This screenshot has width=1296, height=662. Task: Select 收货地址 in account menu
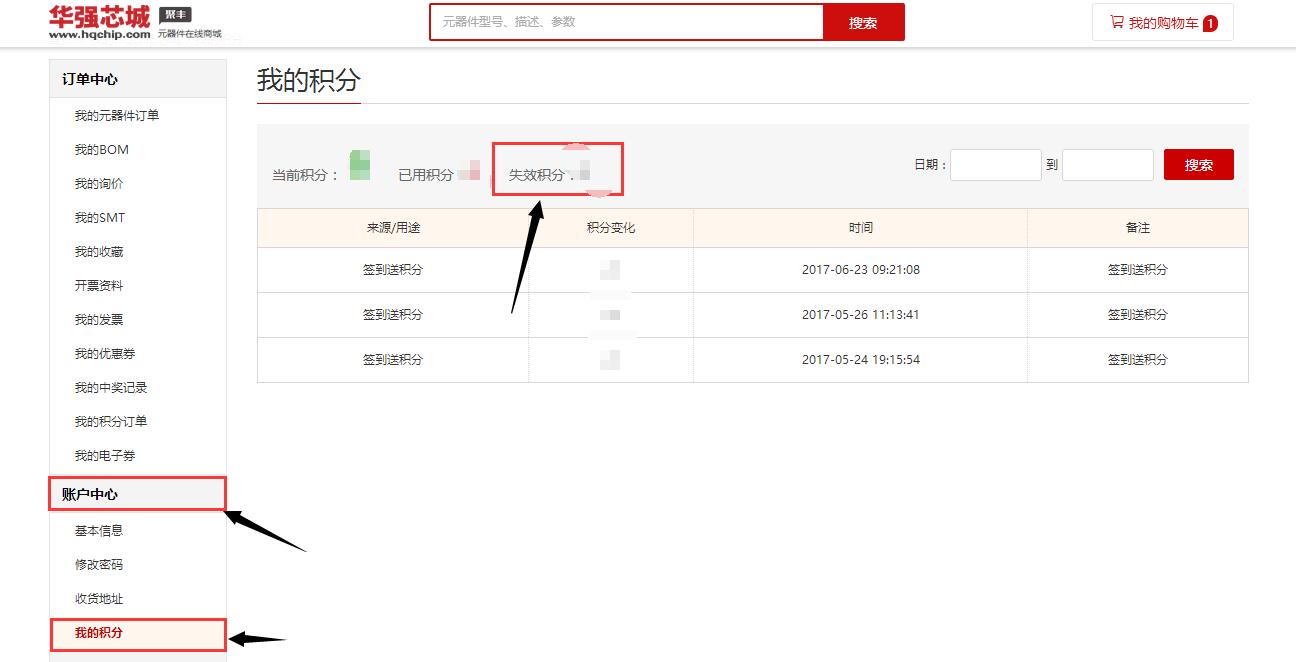[x=99, y=599]
